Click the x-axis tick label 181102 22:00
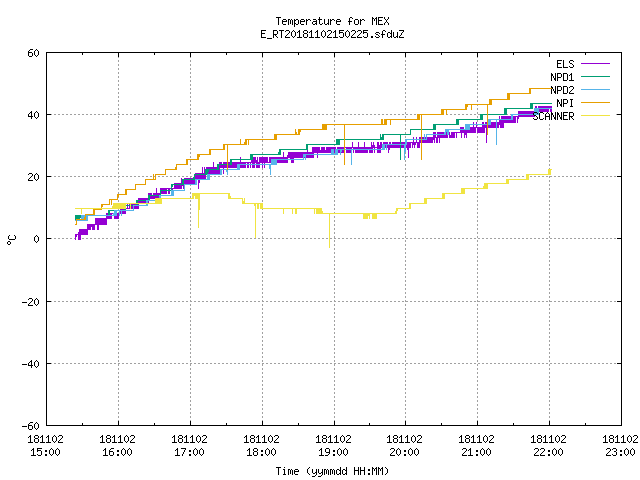Image resolution: width=640 pixels, height=480 pixels. [548, 446]
